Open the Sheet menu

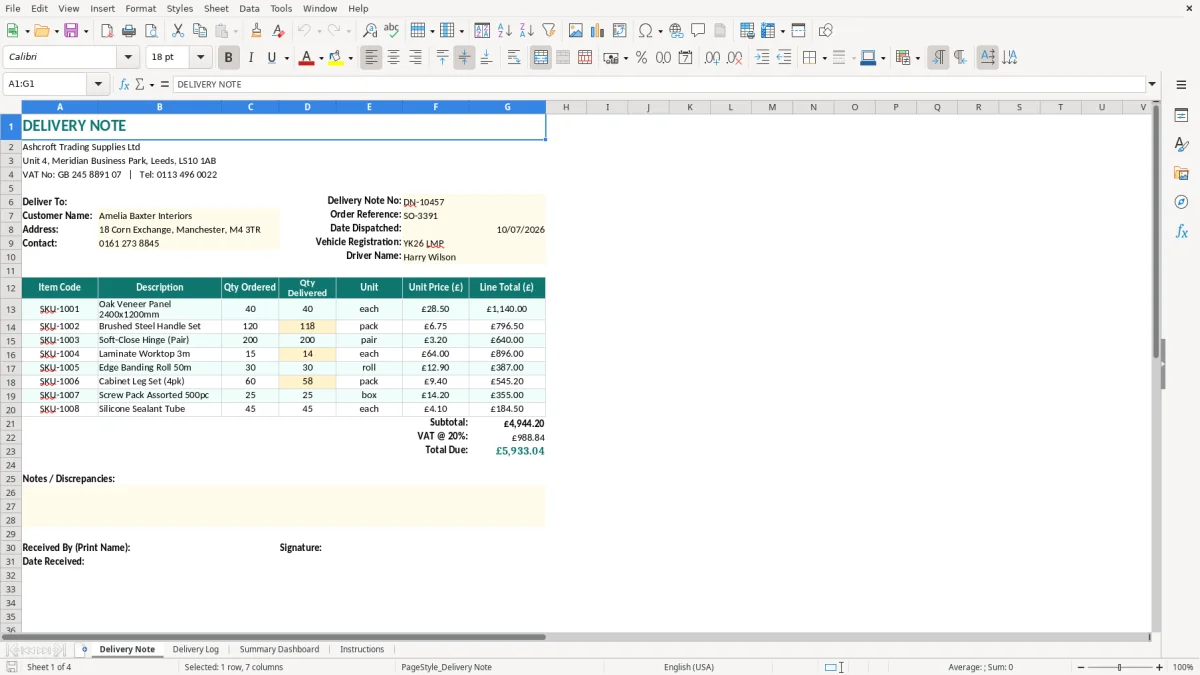[x=216, y=8]
